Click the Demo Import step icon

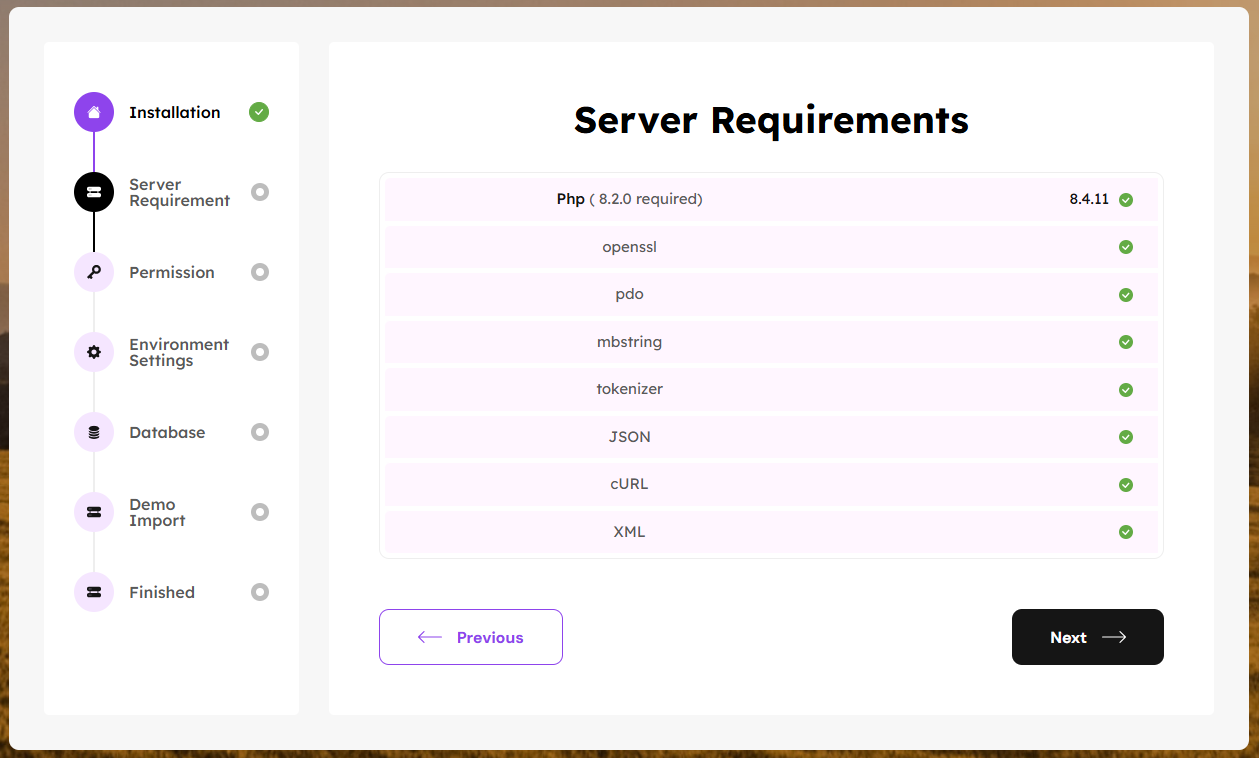coord(94,512)
